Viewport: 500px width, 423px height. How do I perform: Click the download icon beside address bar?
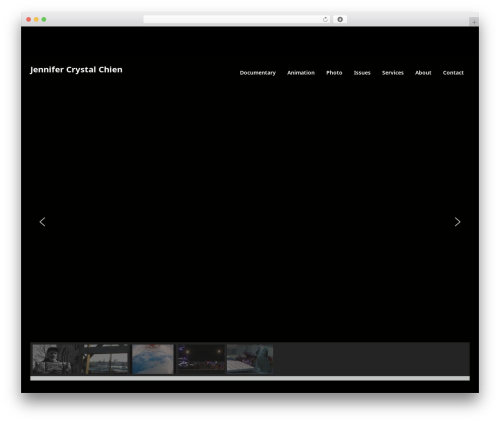pyautogui.click(x=340, y=20)
